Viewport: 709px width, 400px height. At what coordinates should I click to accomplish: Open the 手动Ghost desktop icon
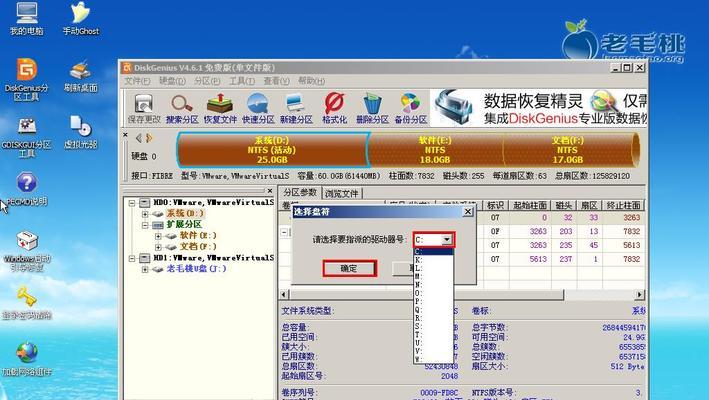(x=80, y=18)
